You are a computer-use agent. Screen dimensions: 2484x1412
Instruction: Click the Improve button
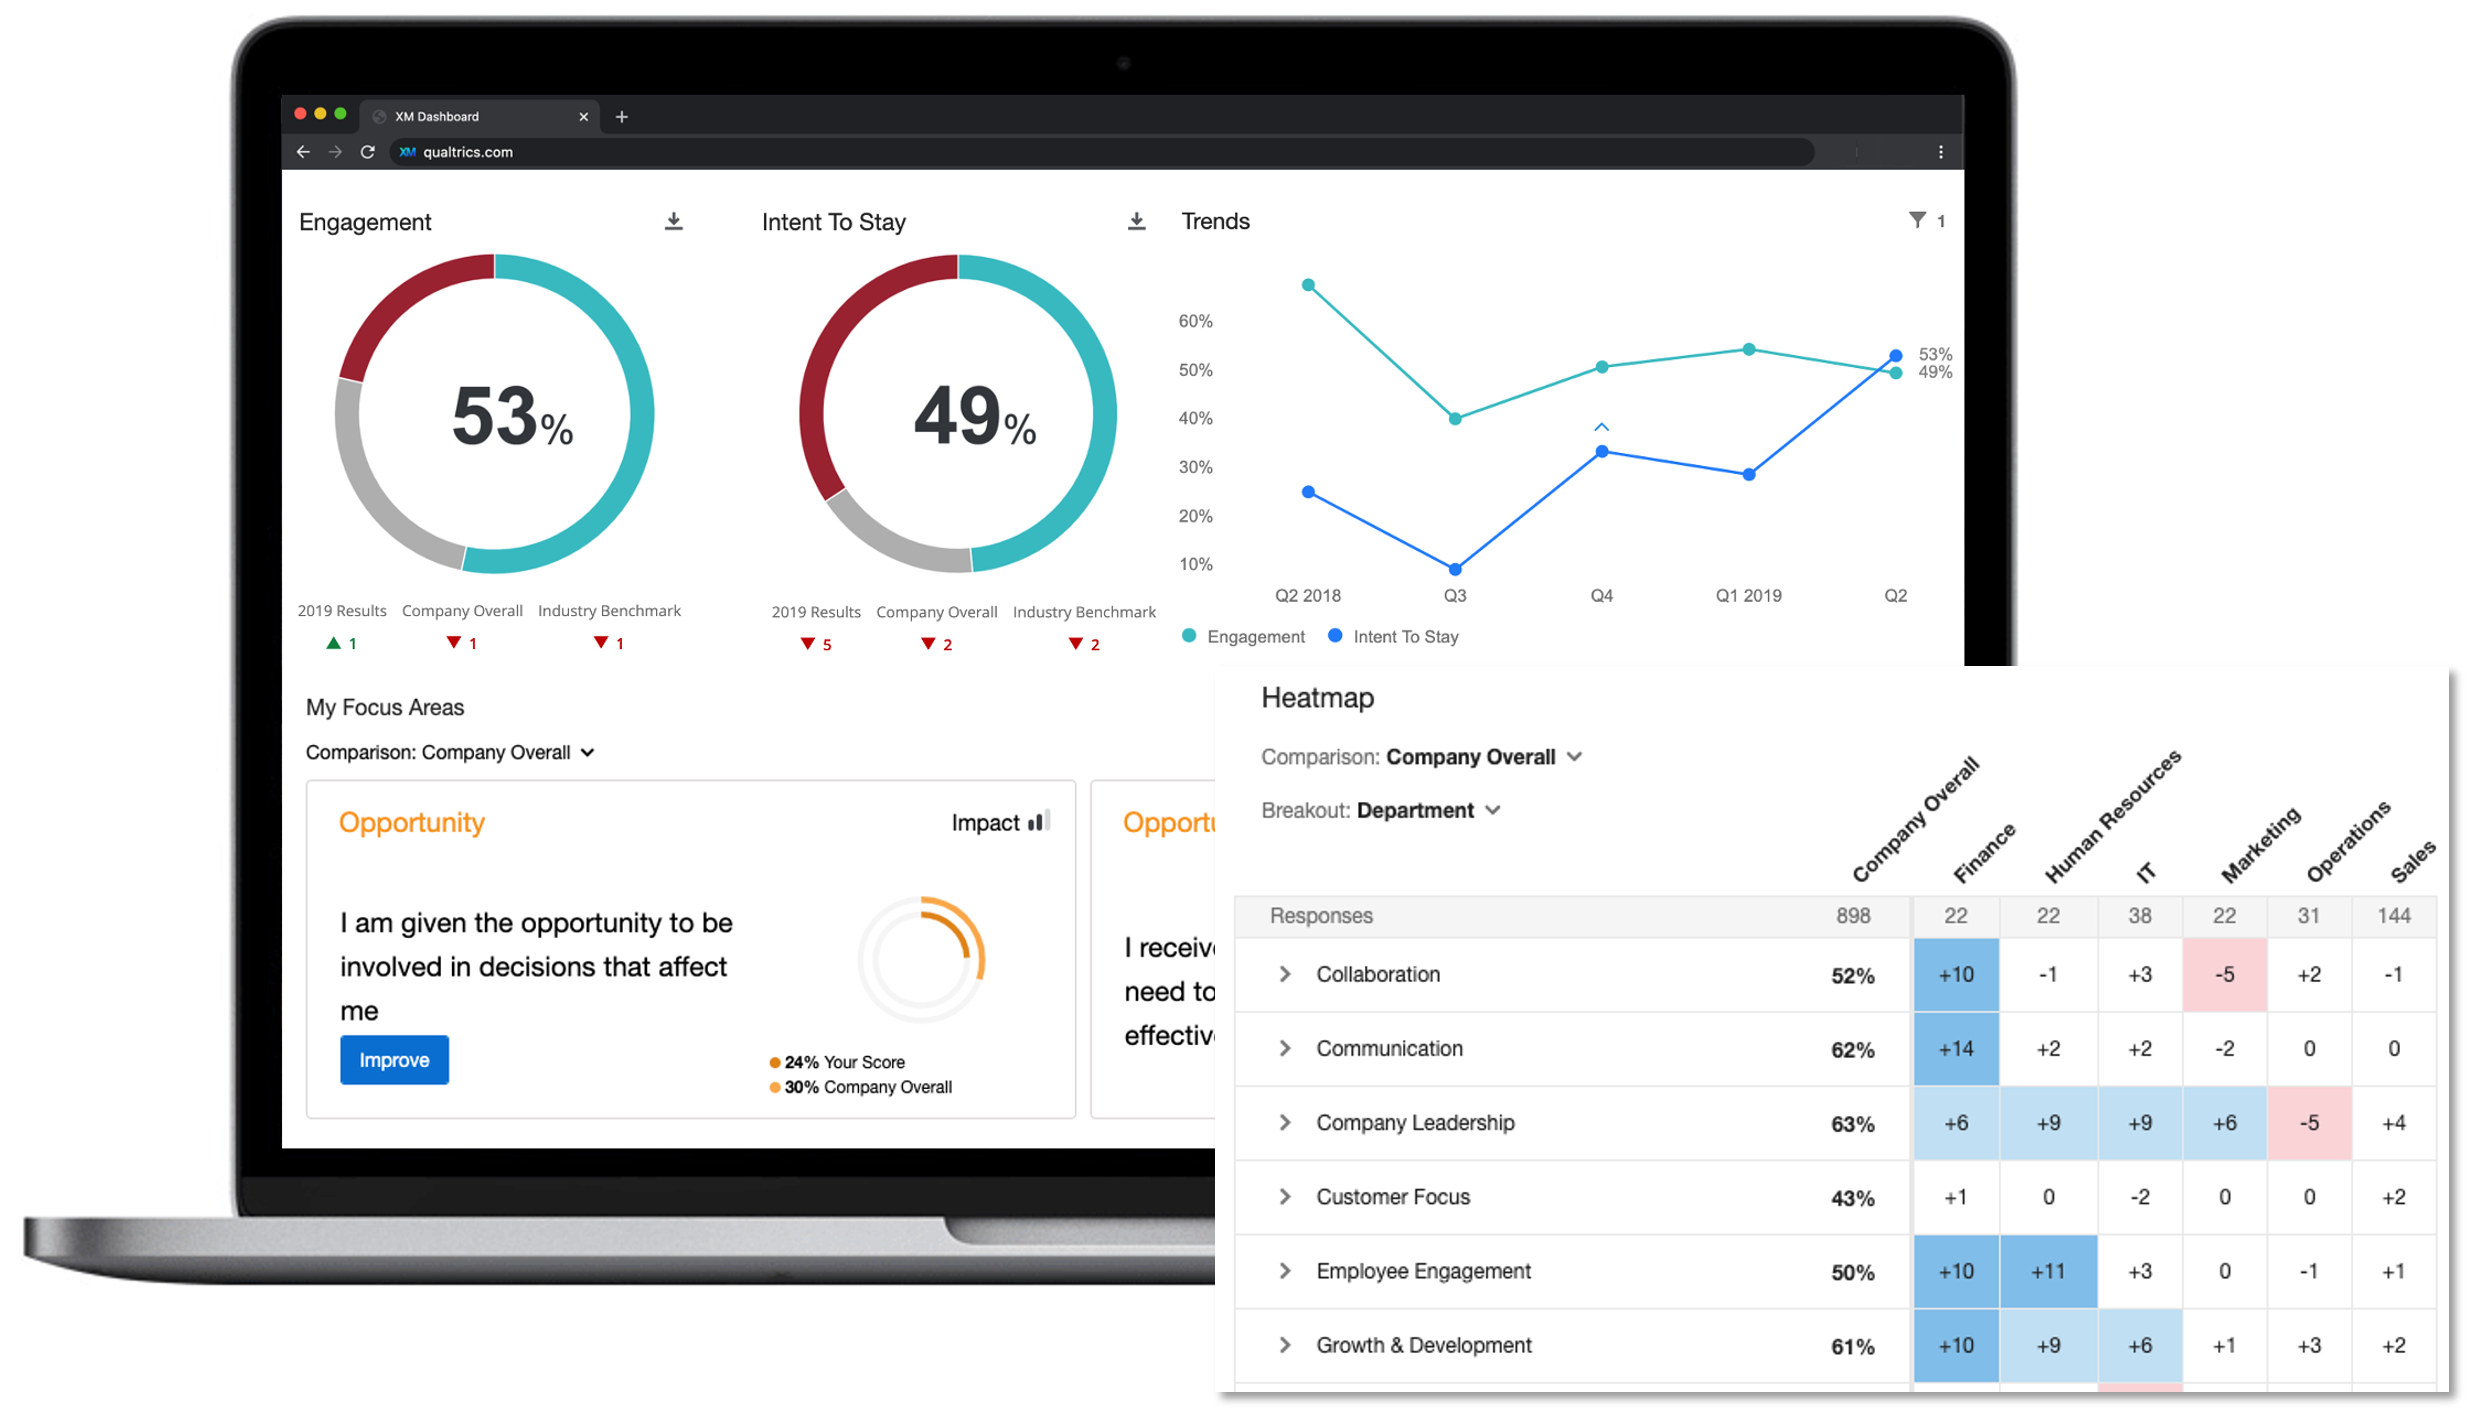coord(394,1060)
